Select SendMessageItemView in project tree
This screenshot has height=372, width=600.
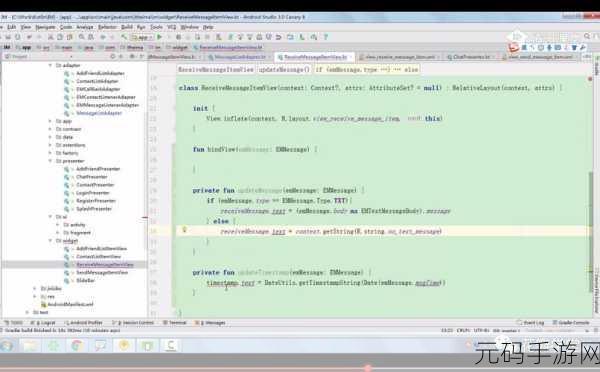(102, 272)
